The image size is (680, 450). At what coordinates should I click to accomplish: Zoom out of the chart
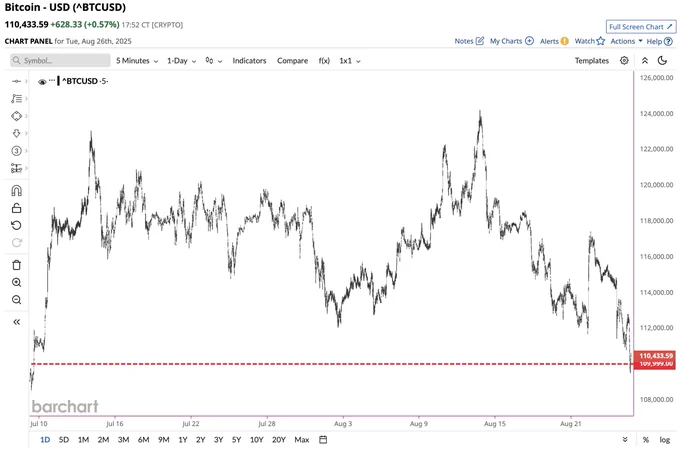16,300
